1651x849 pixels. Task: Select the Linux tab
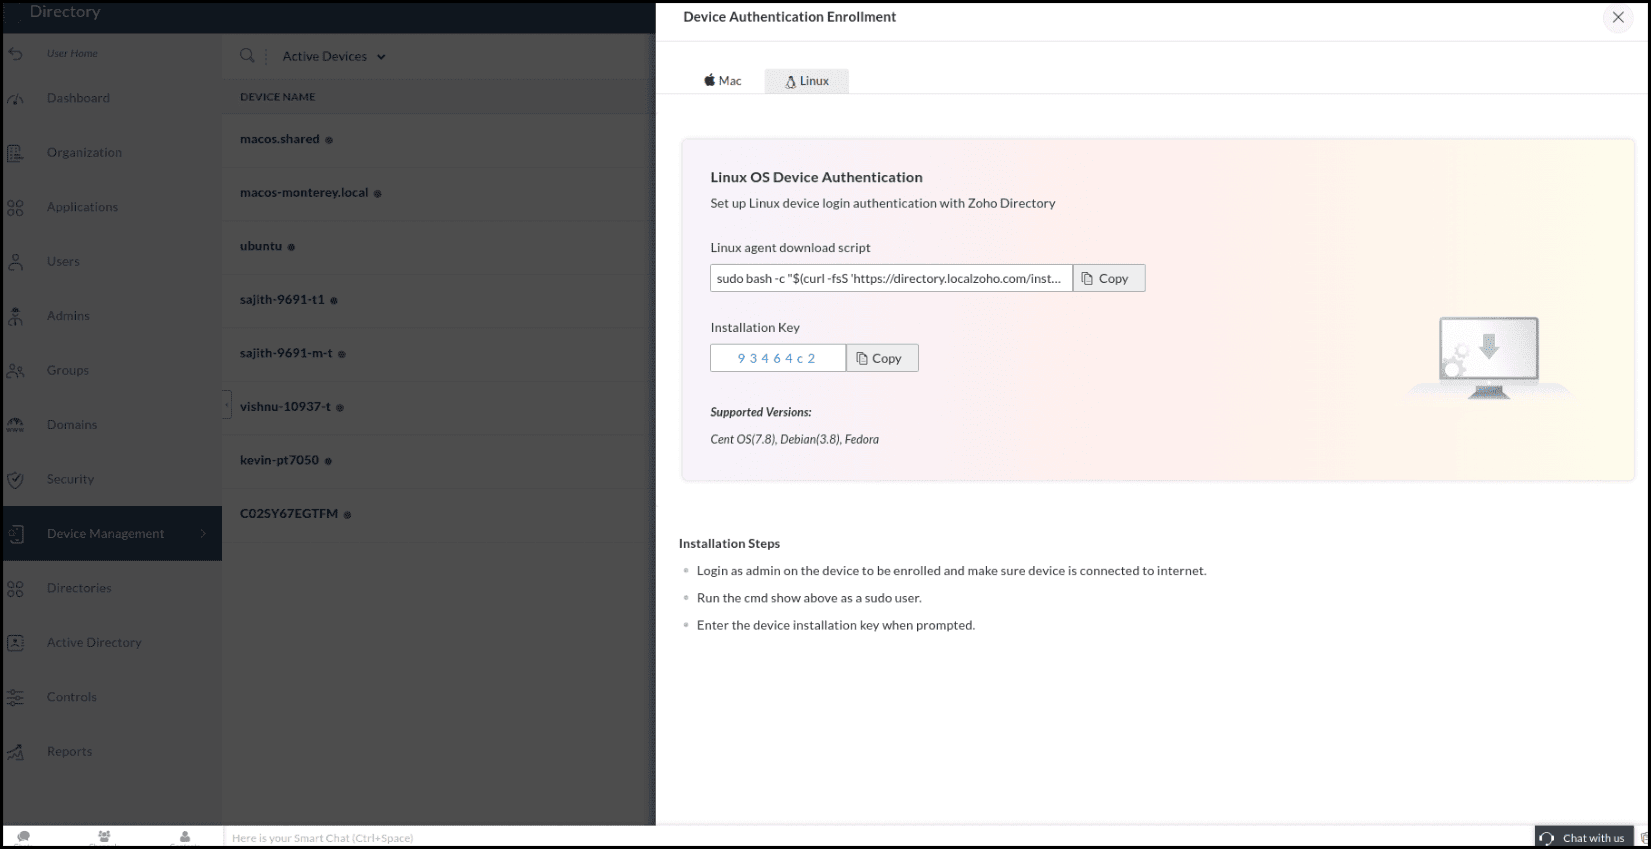[x=807, y=81]
